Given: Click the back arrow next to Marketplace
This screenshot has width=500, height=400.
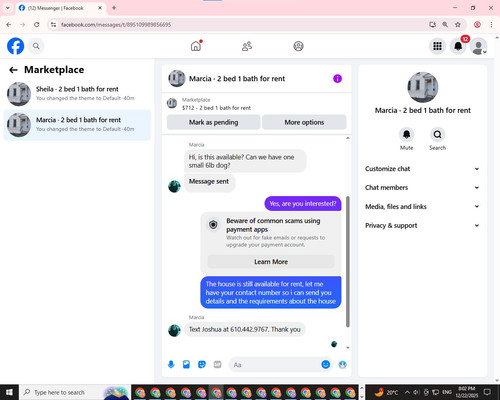Looking at the screenshot, I should click(13, 70).
